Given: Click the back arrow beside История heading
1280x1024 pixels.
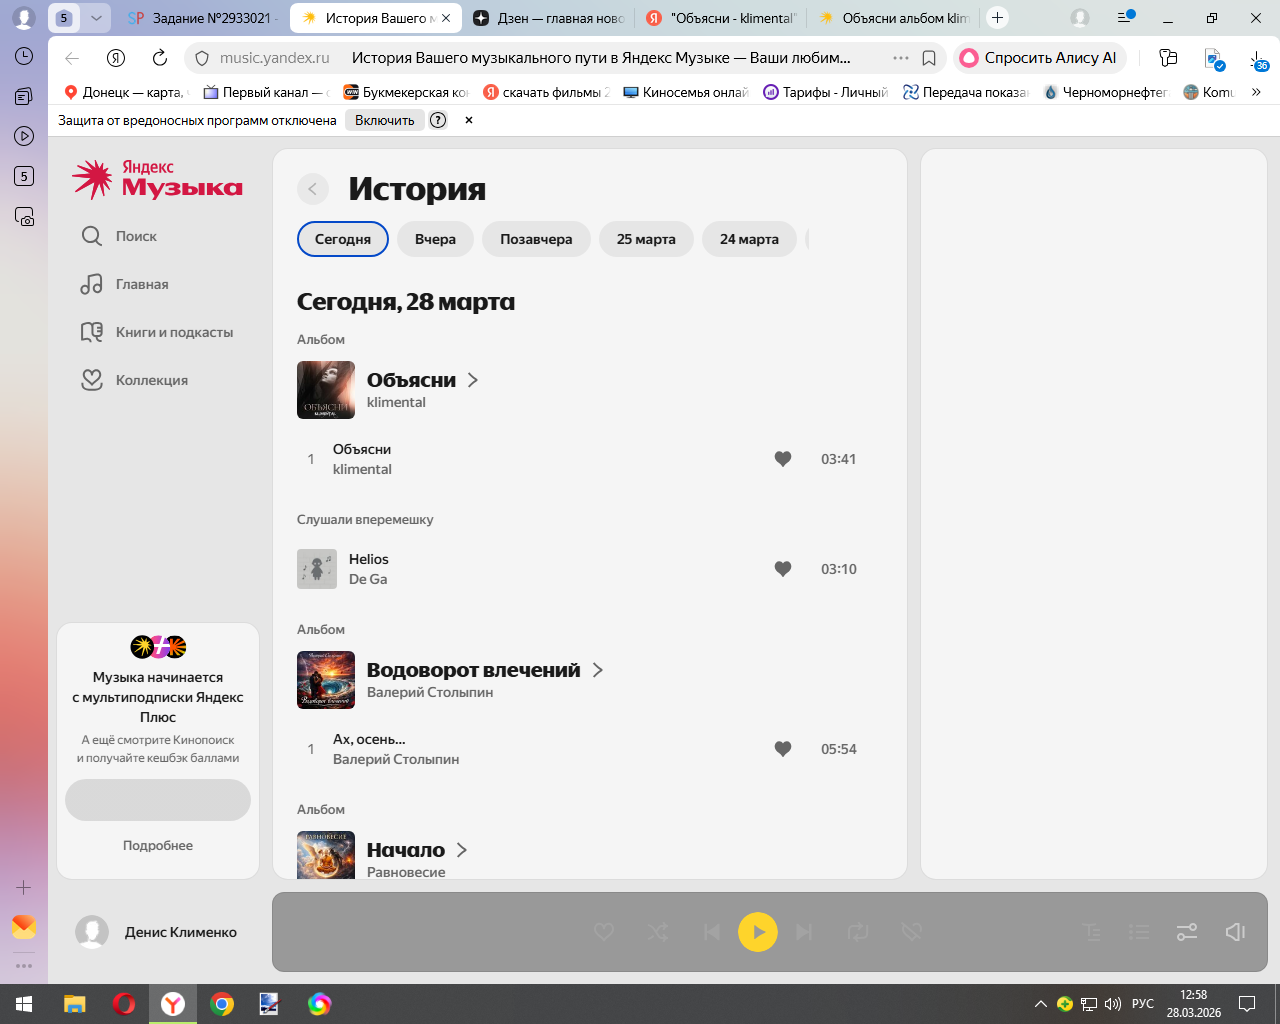Looking at the screenshot, I should click(313, 189).
